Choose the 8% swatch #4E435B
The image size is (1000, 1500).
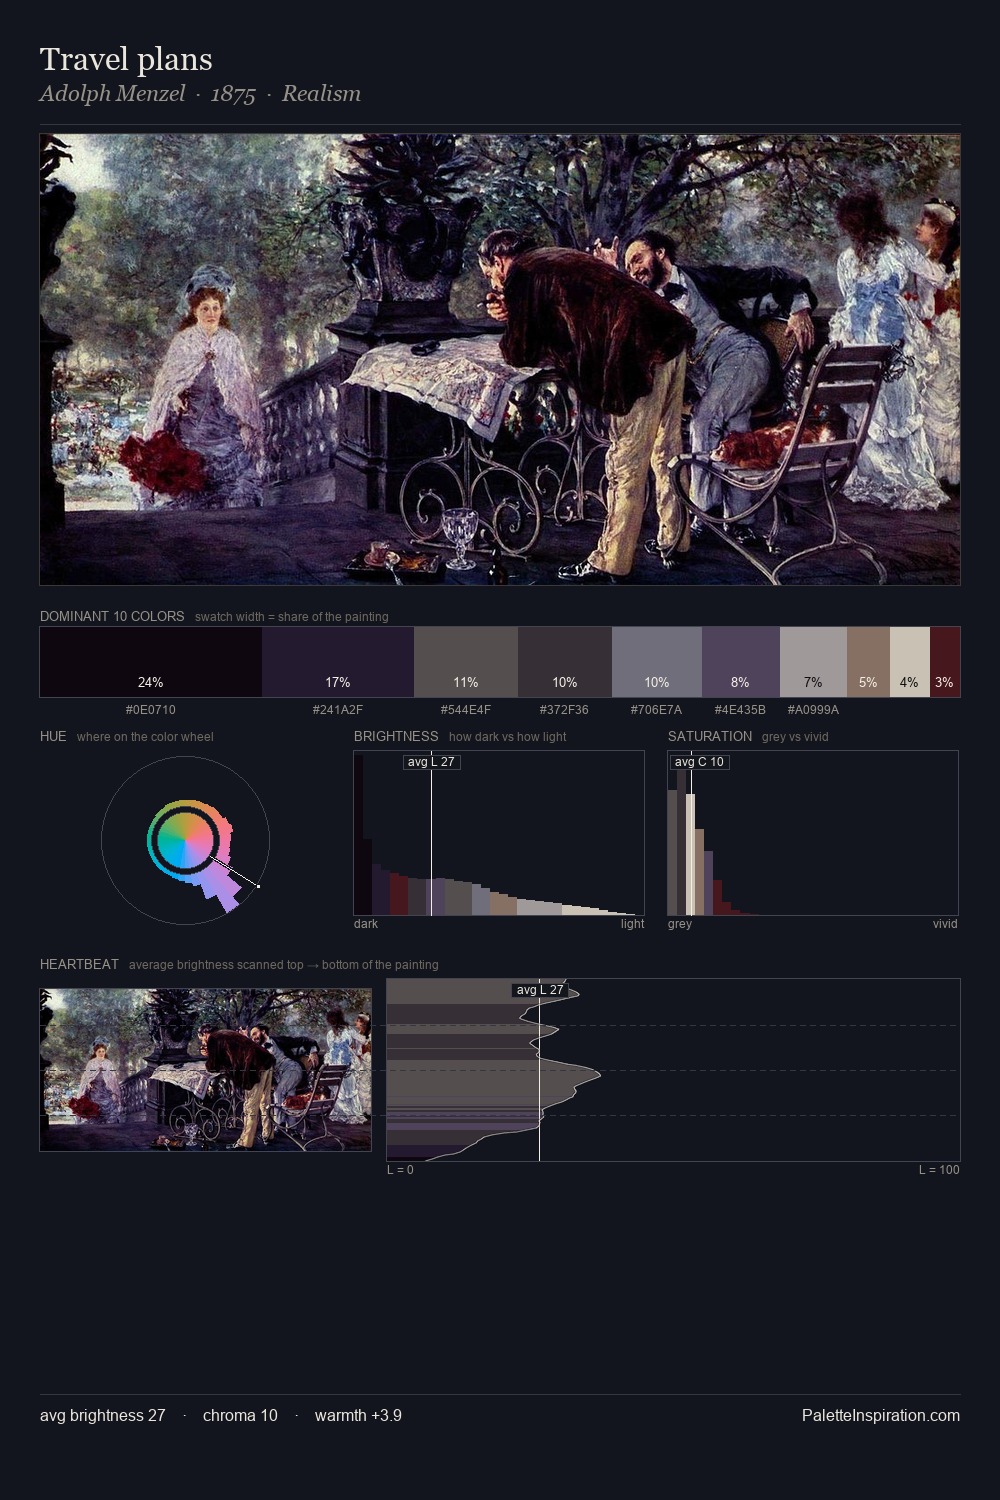tap(741, 662)
